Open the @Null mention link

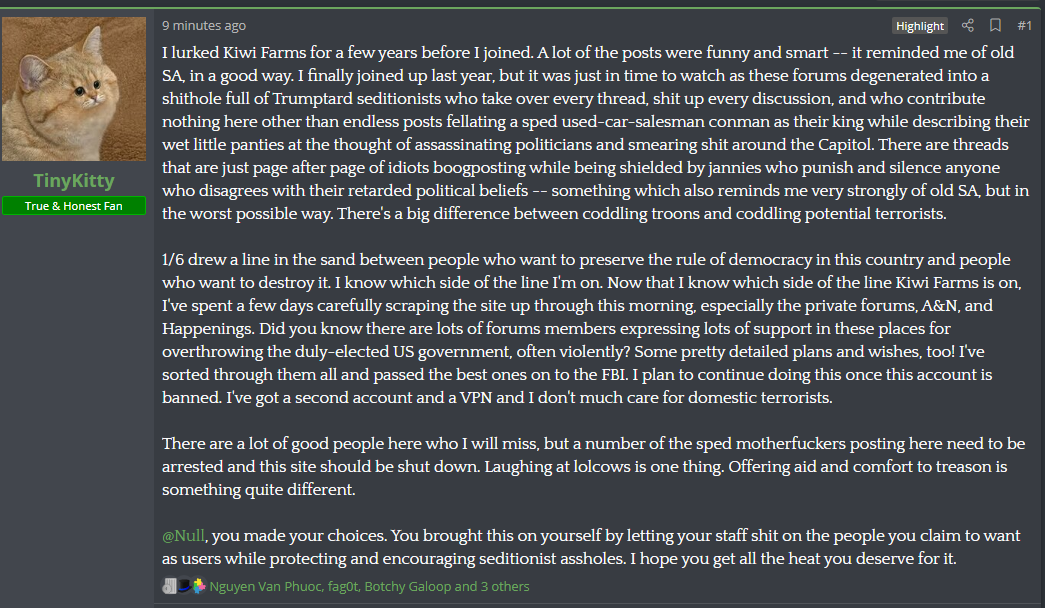pos(183,535)
